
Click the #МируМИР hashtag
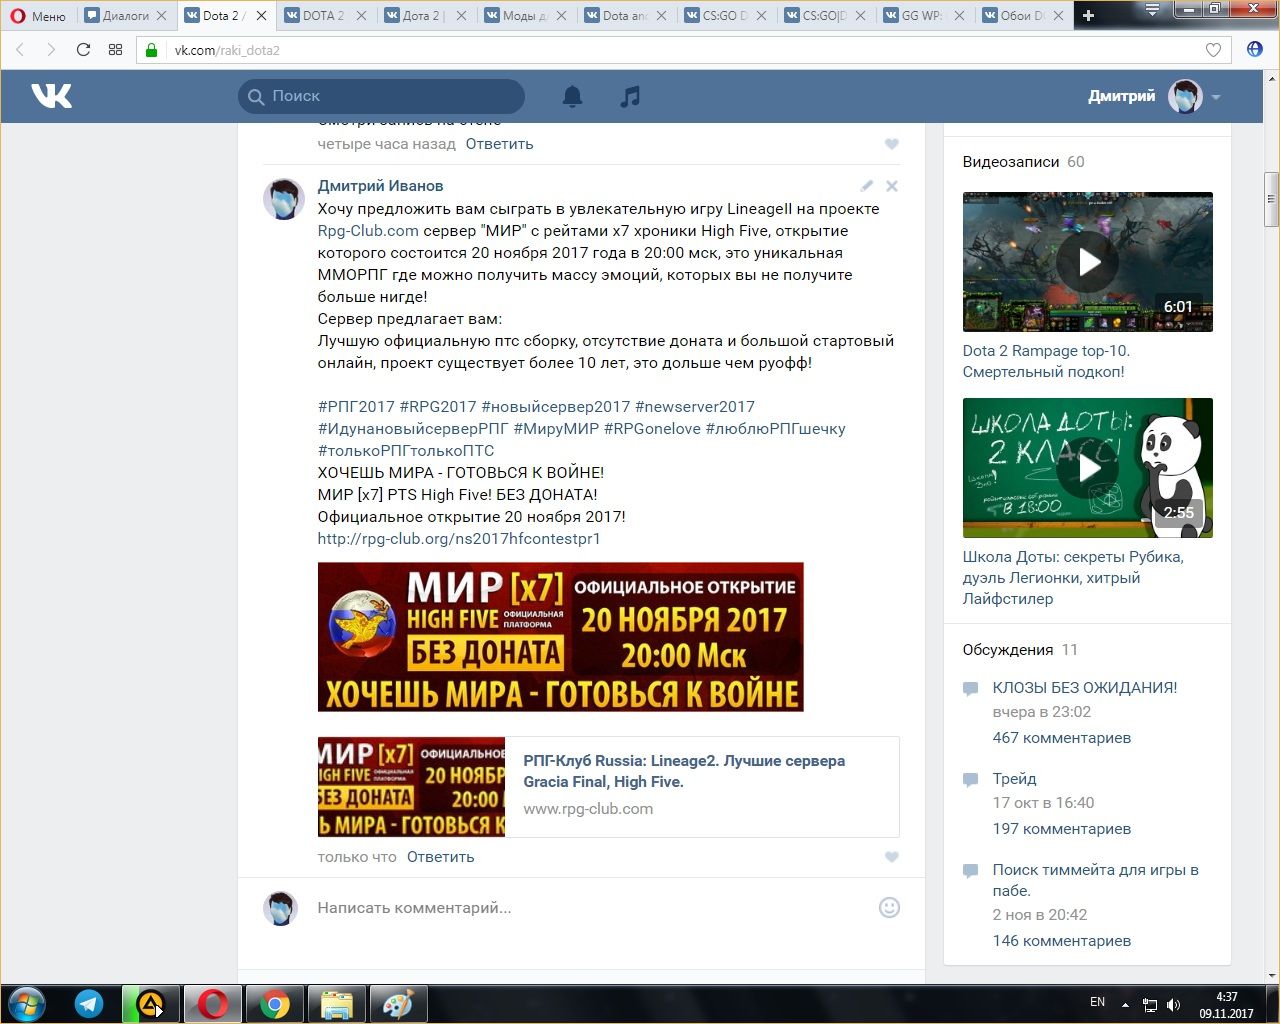[x=556, y=429]
